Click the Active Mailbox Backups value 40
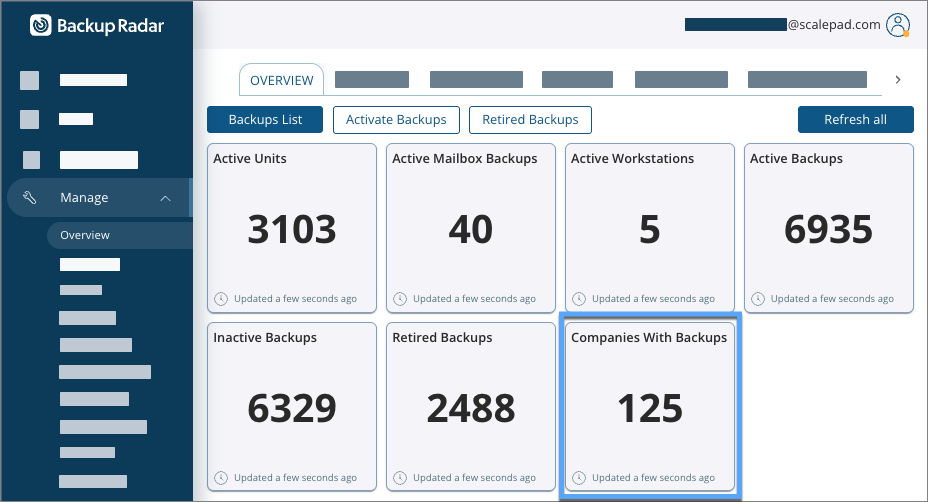928x502 pixels. (471, 229)
